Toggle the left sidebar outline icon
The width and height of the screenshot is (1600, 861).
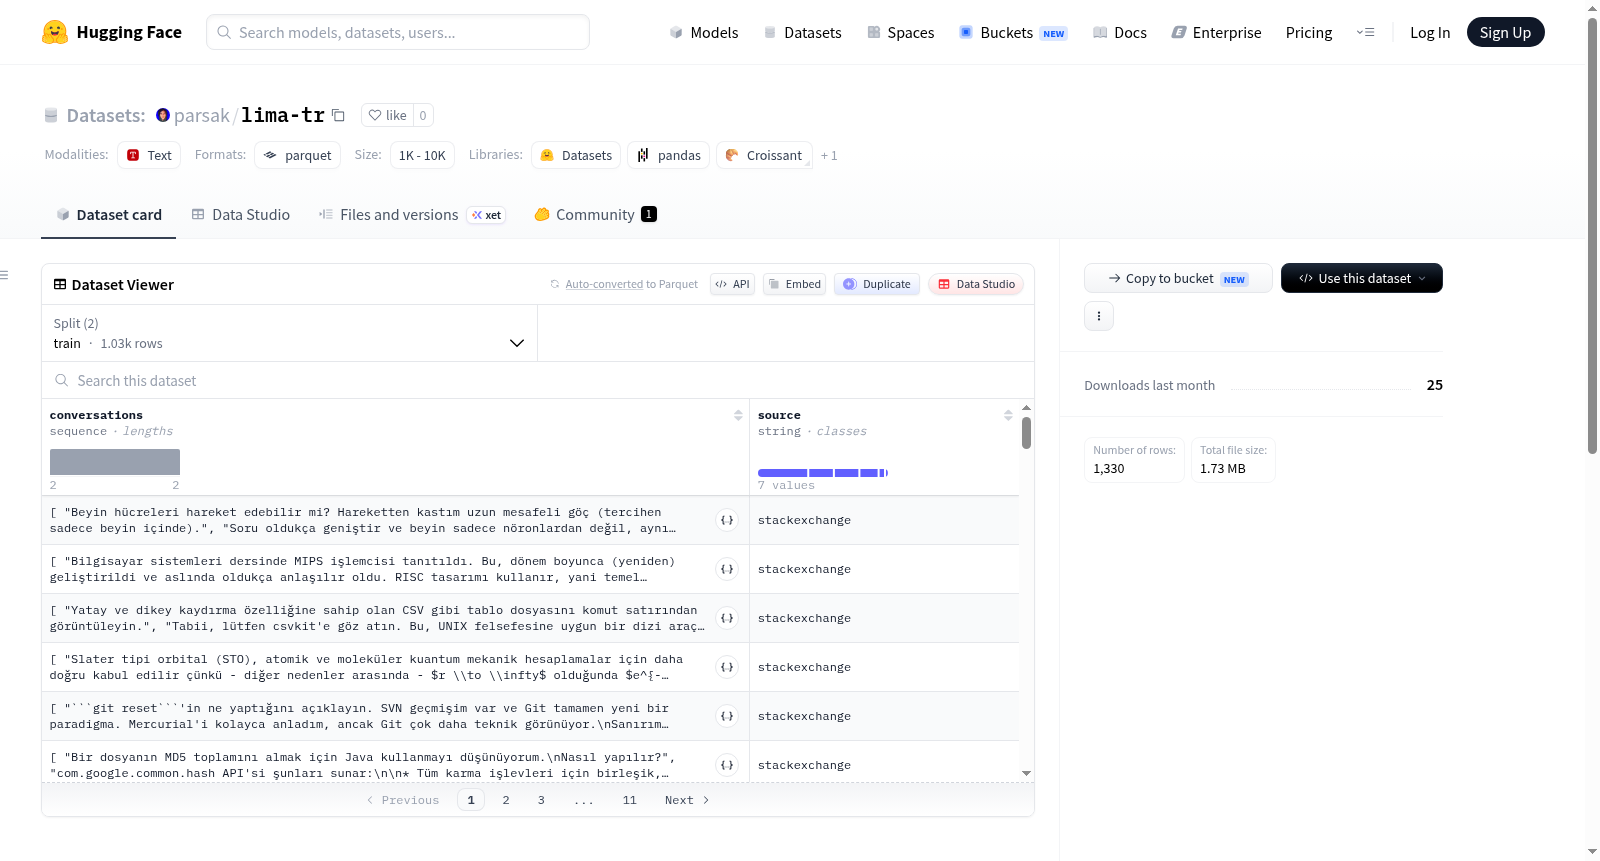point(5,275)
